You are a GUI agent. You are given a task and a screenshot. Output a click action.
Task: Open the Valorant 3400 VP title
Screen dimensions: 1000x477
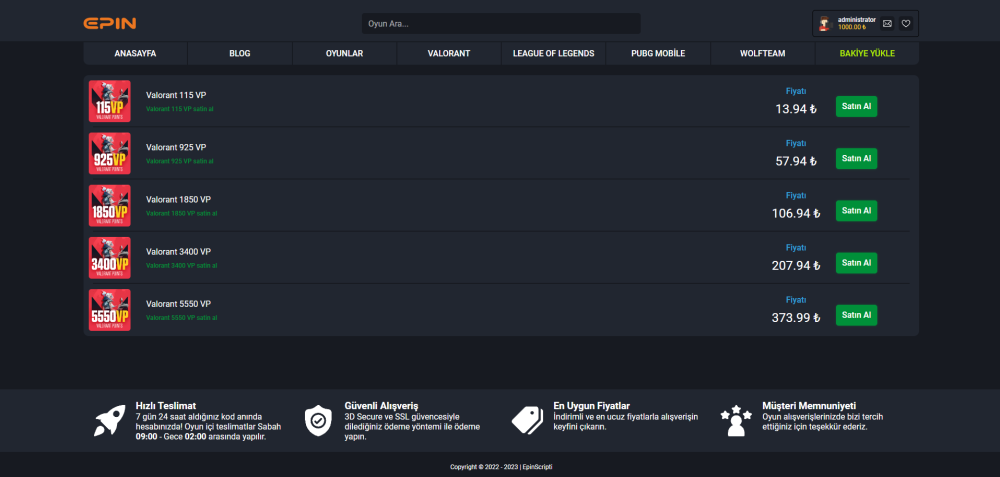click(179, 252)
